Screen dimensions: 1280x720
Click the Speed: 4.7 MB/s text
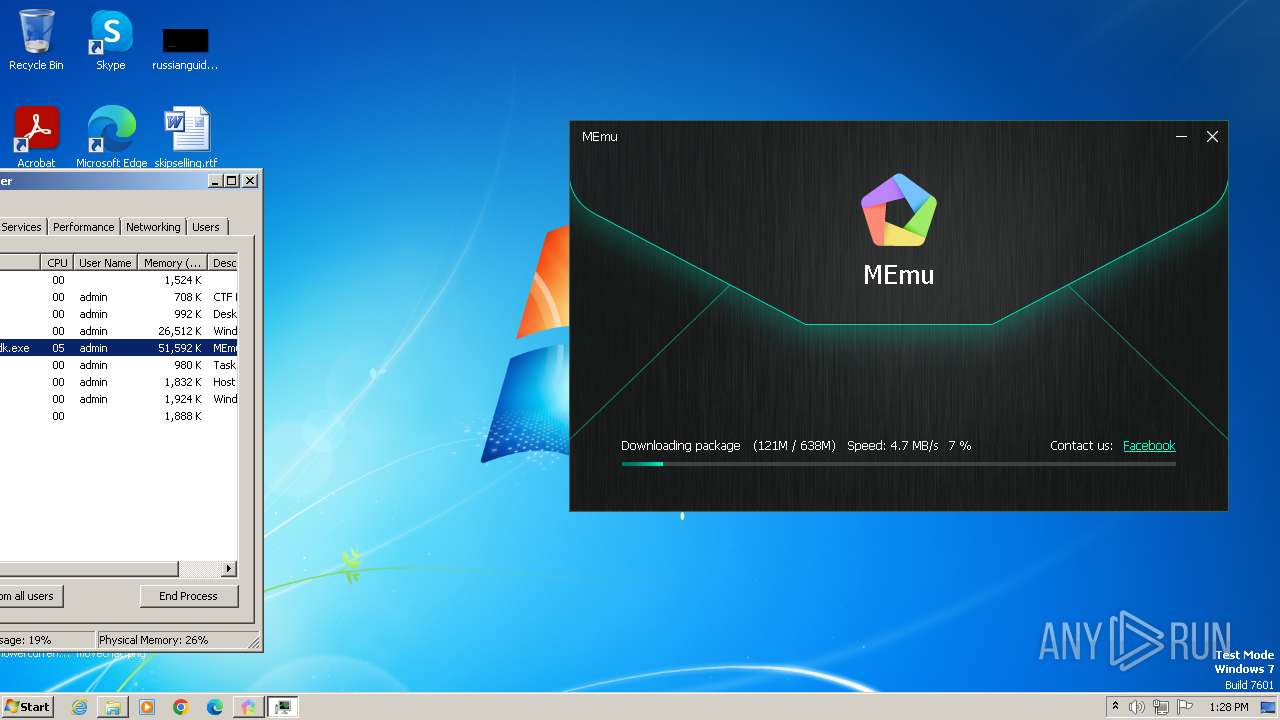[892, 446]
